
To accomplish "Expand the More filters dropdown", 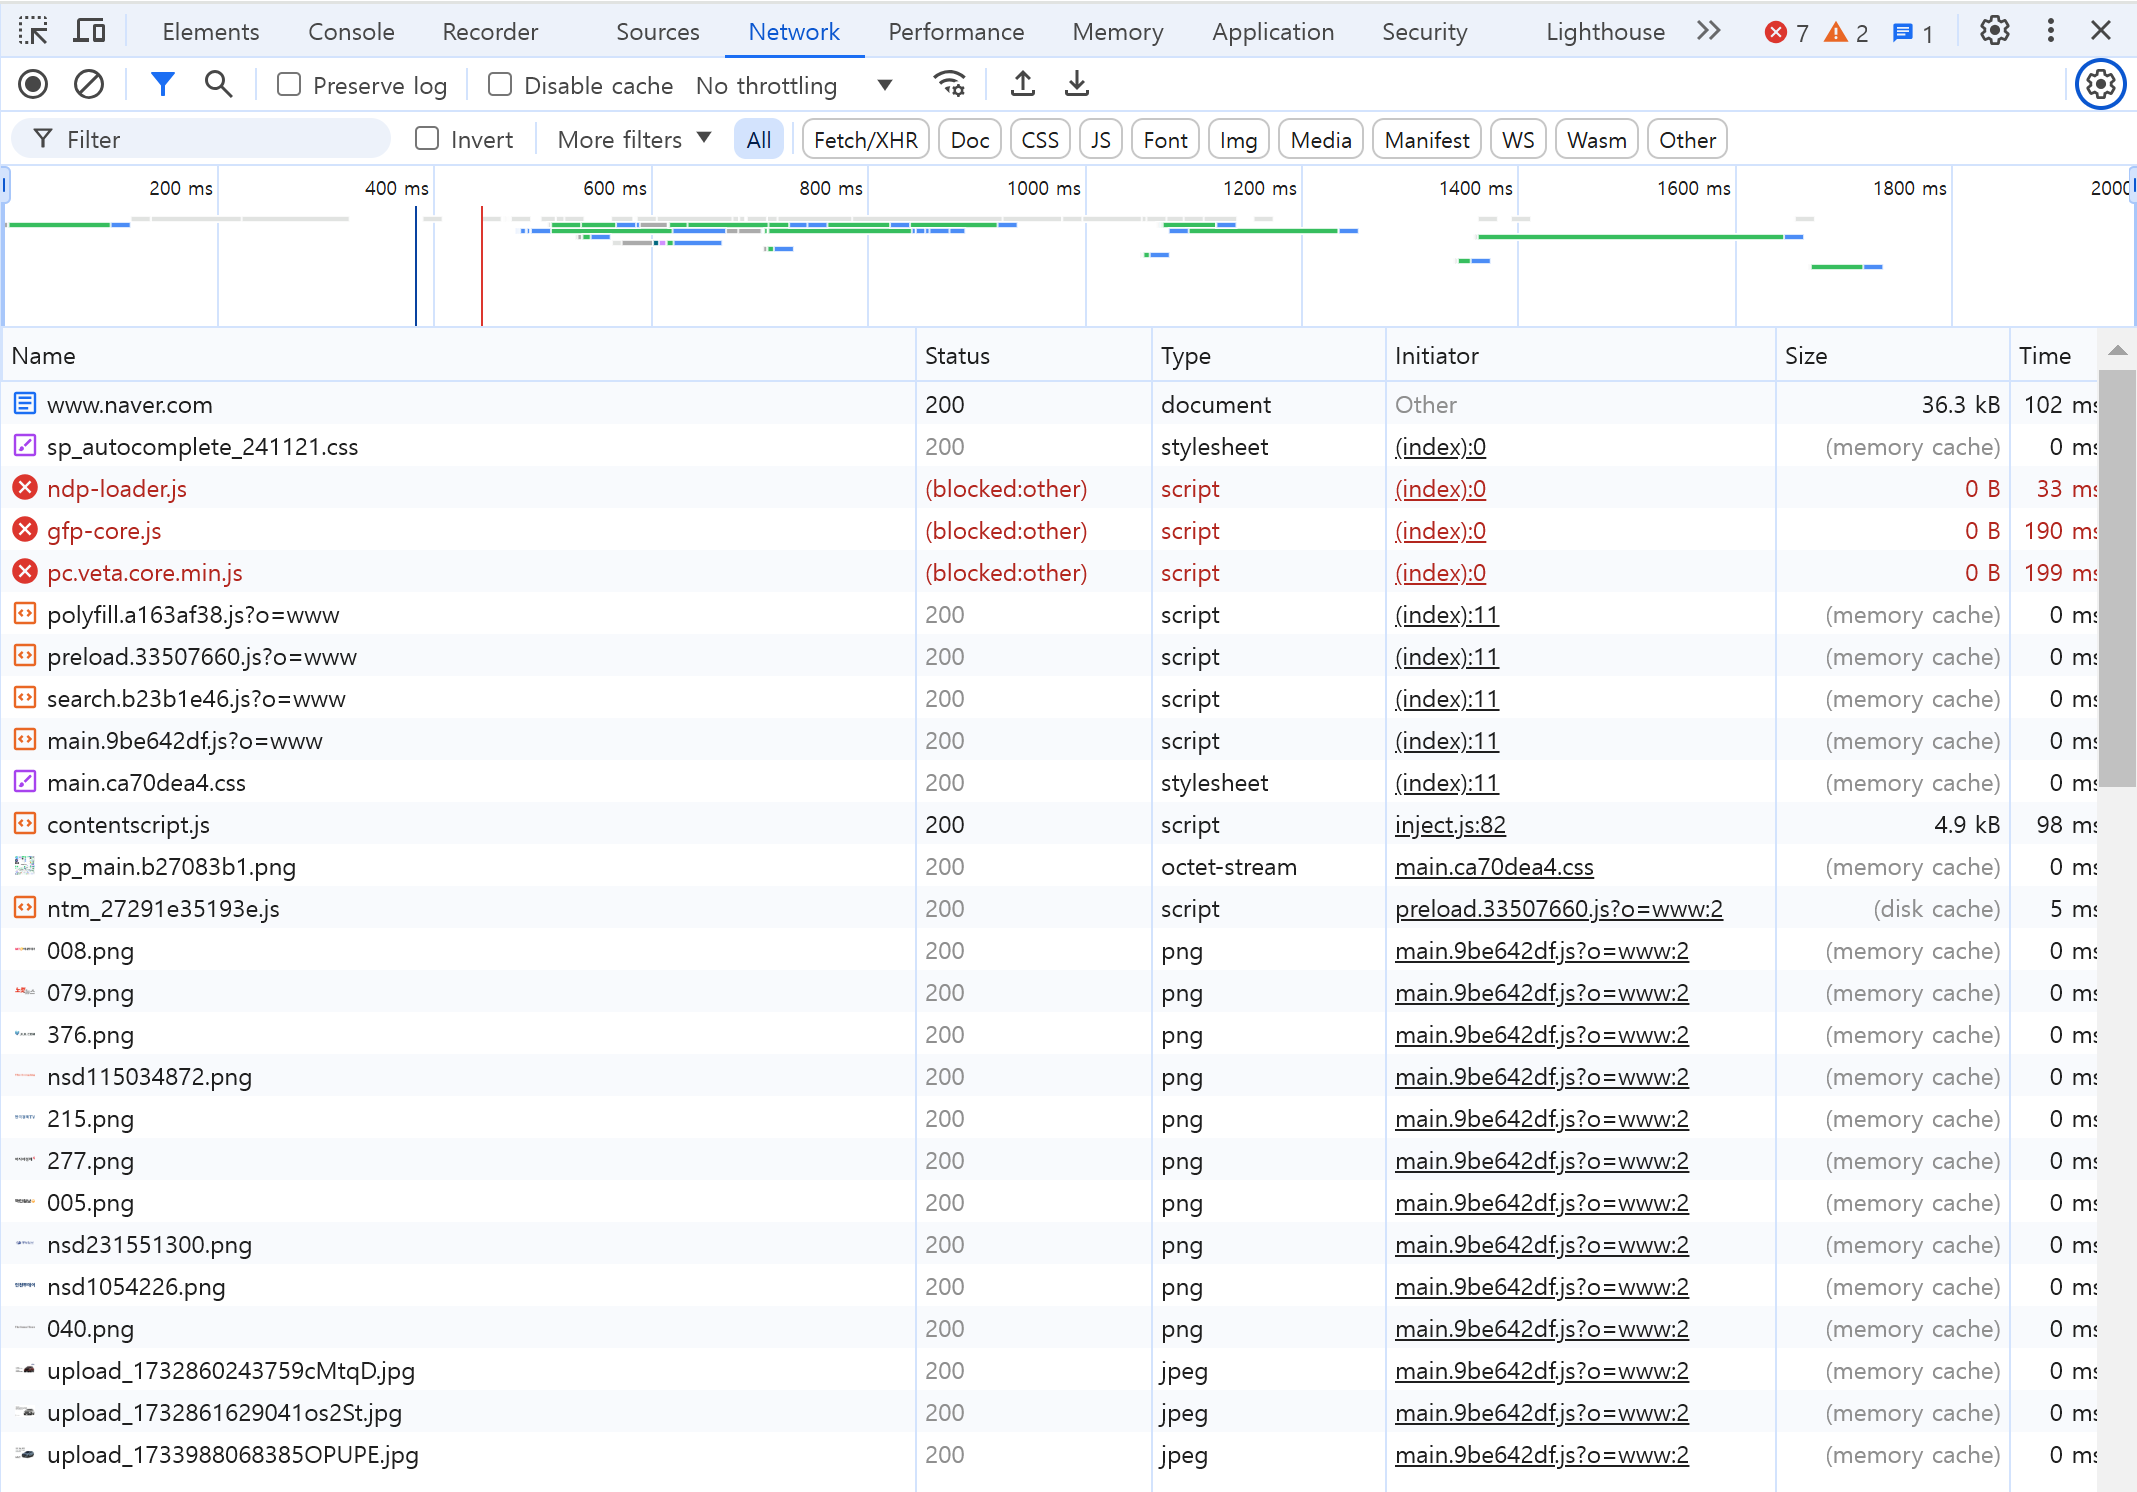I will tap(634, 140).
